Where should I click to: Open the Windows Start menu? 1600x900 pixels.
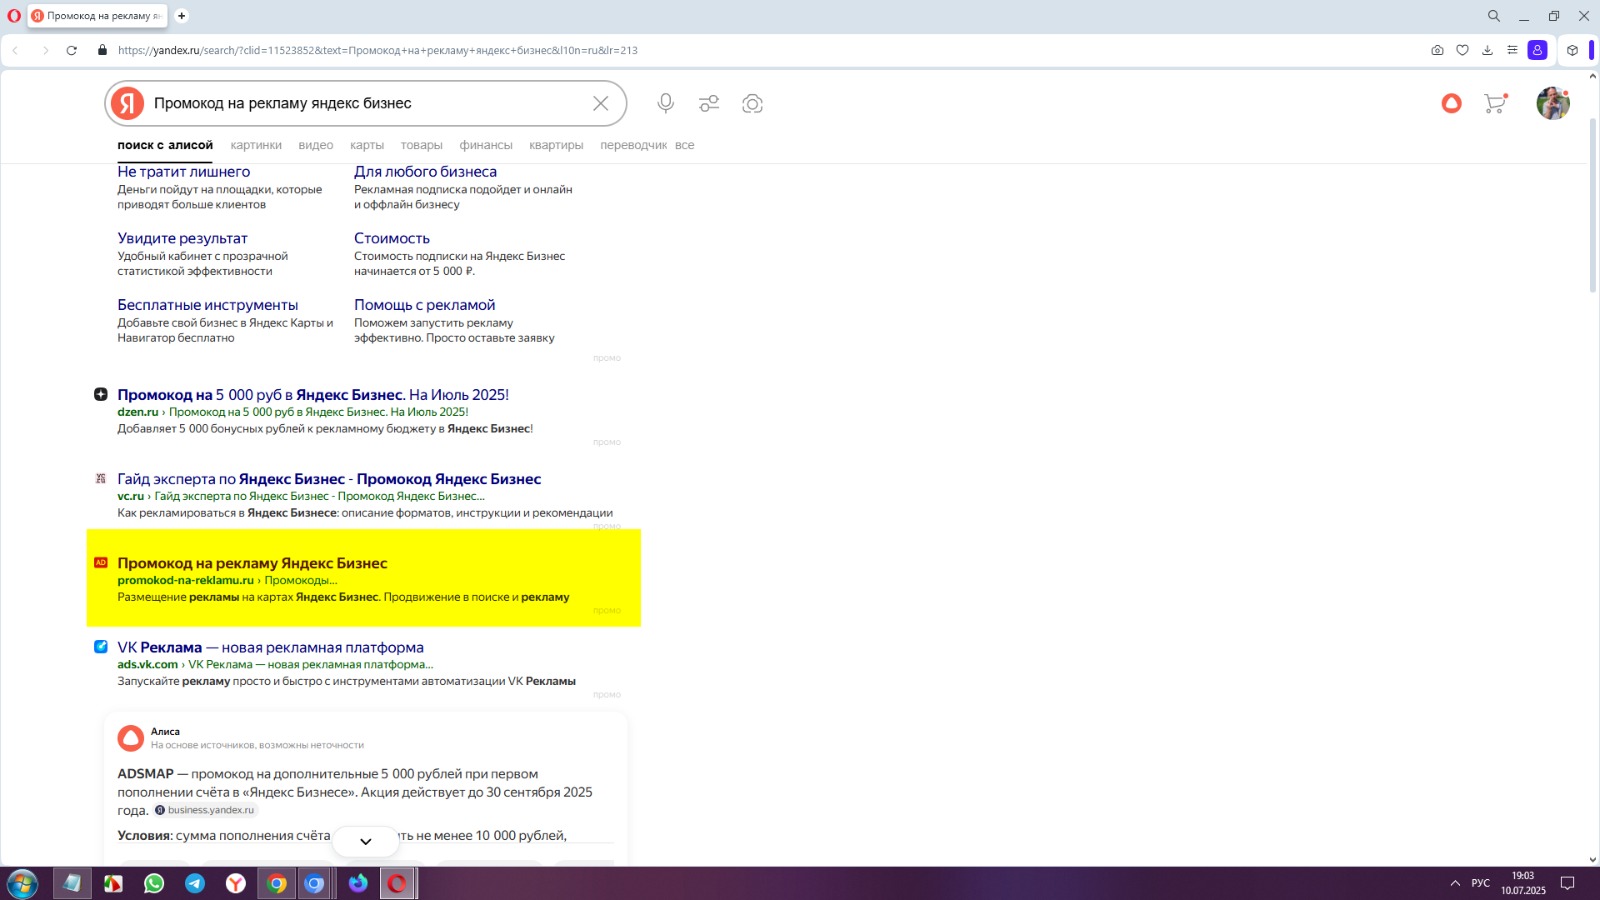tap(22, 884)
